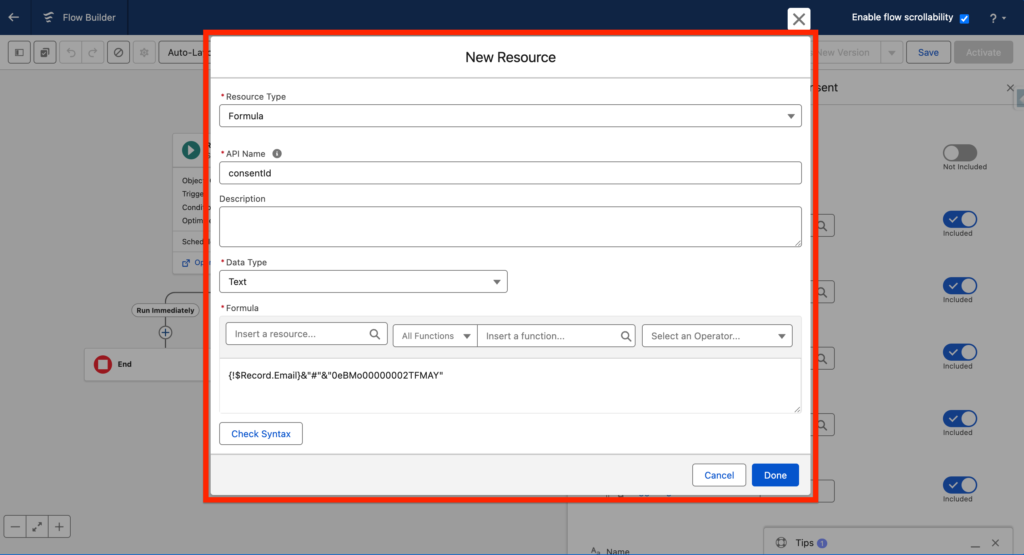Click the search icon in resource field
The height and width of the screenshot is (555, 1024).
(x=376, y=335)
